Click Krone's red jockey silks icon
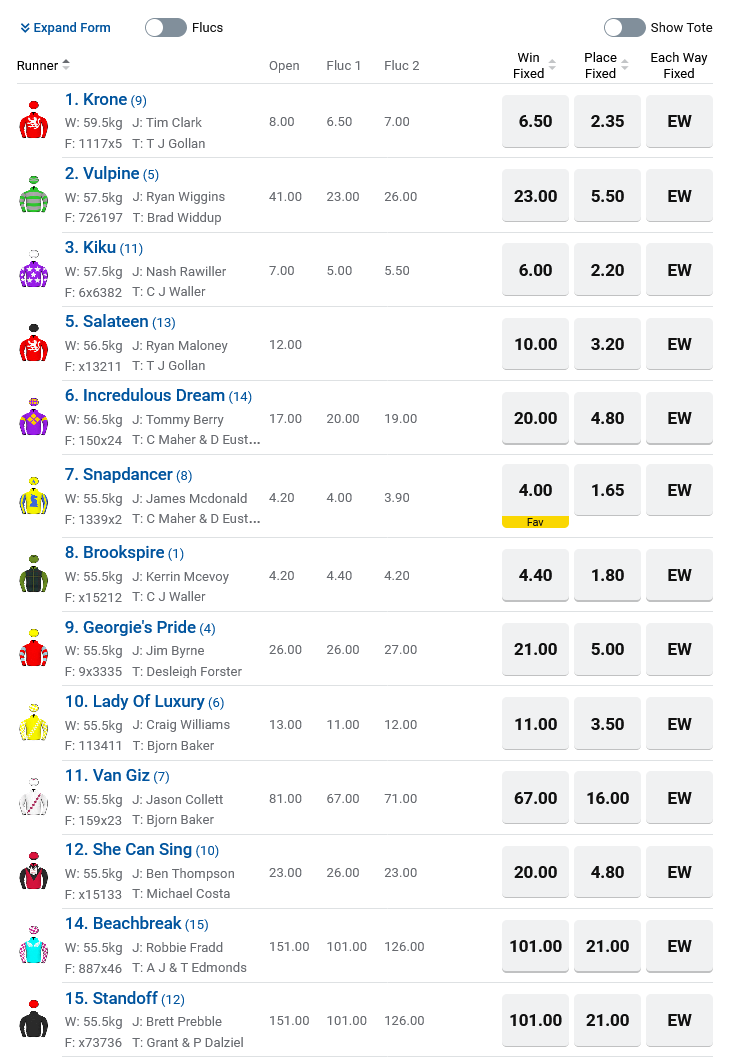The image size is (731, 1059). tap(34, 121)
